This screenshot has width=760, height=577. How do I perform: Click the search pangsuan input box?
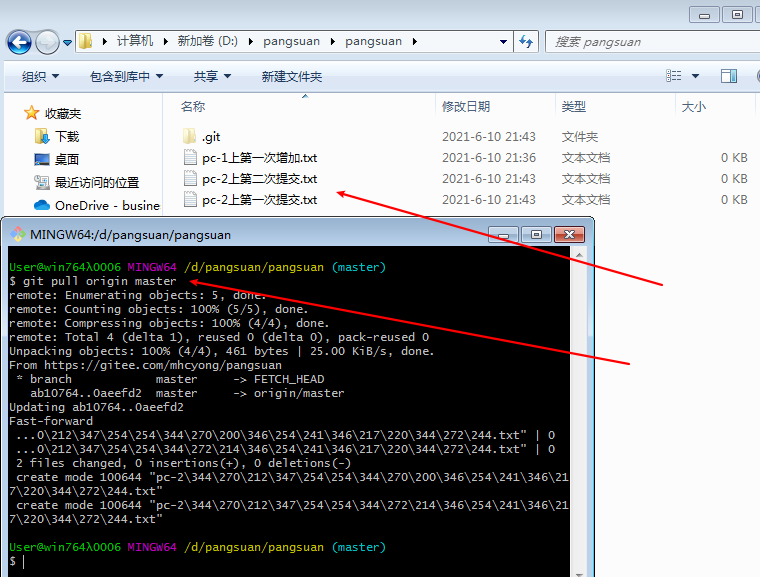click(x=640, y=42)
